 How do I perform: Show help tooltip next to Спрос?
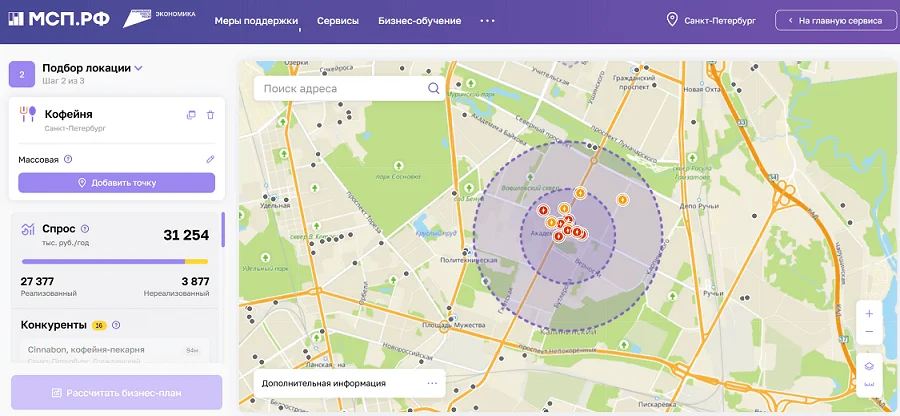tap(85, 229)
